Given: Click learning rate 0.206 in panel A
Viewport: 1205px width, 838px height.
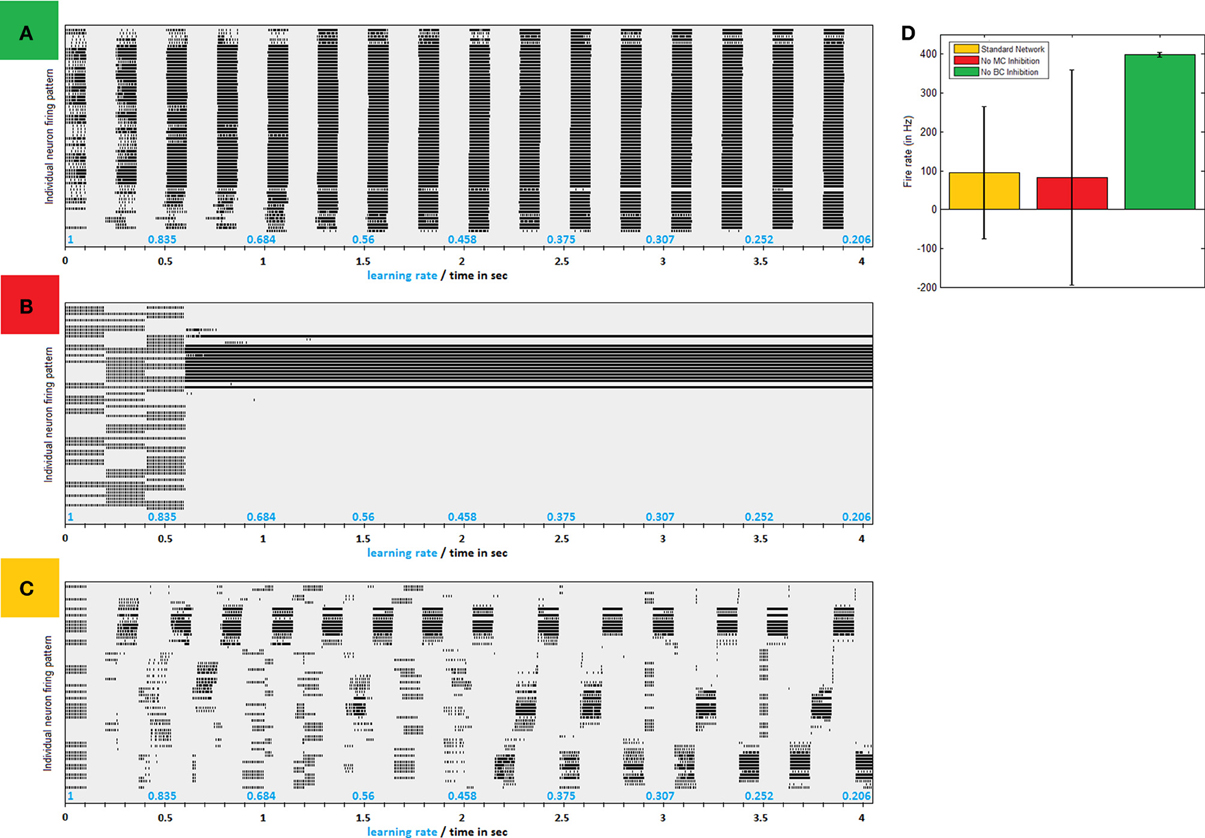Looking at the screenshot, I should coord(857,240).
